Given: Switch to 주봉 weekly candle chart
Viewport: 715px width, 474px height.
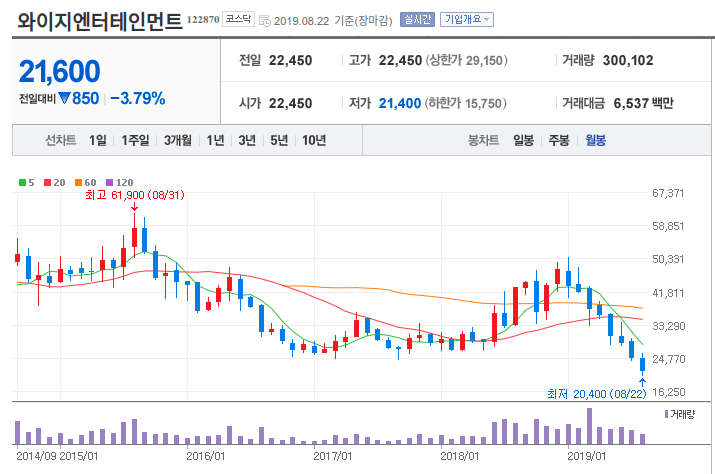Looking at the screenshot, I should 559,141.
